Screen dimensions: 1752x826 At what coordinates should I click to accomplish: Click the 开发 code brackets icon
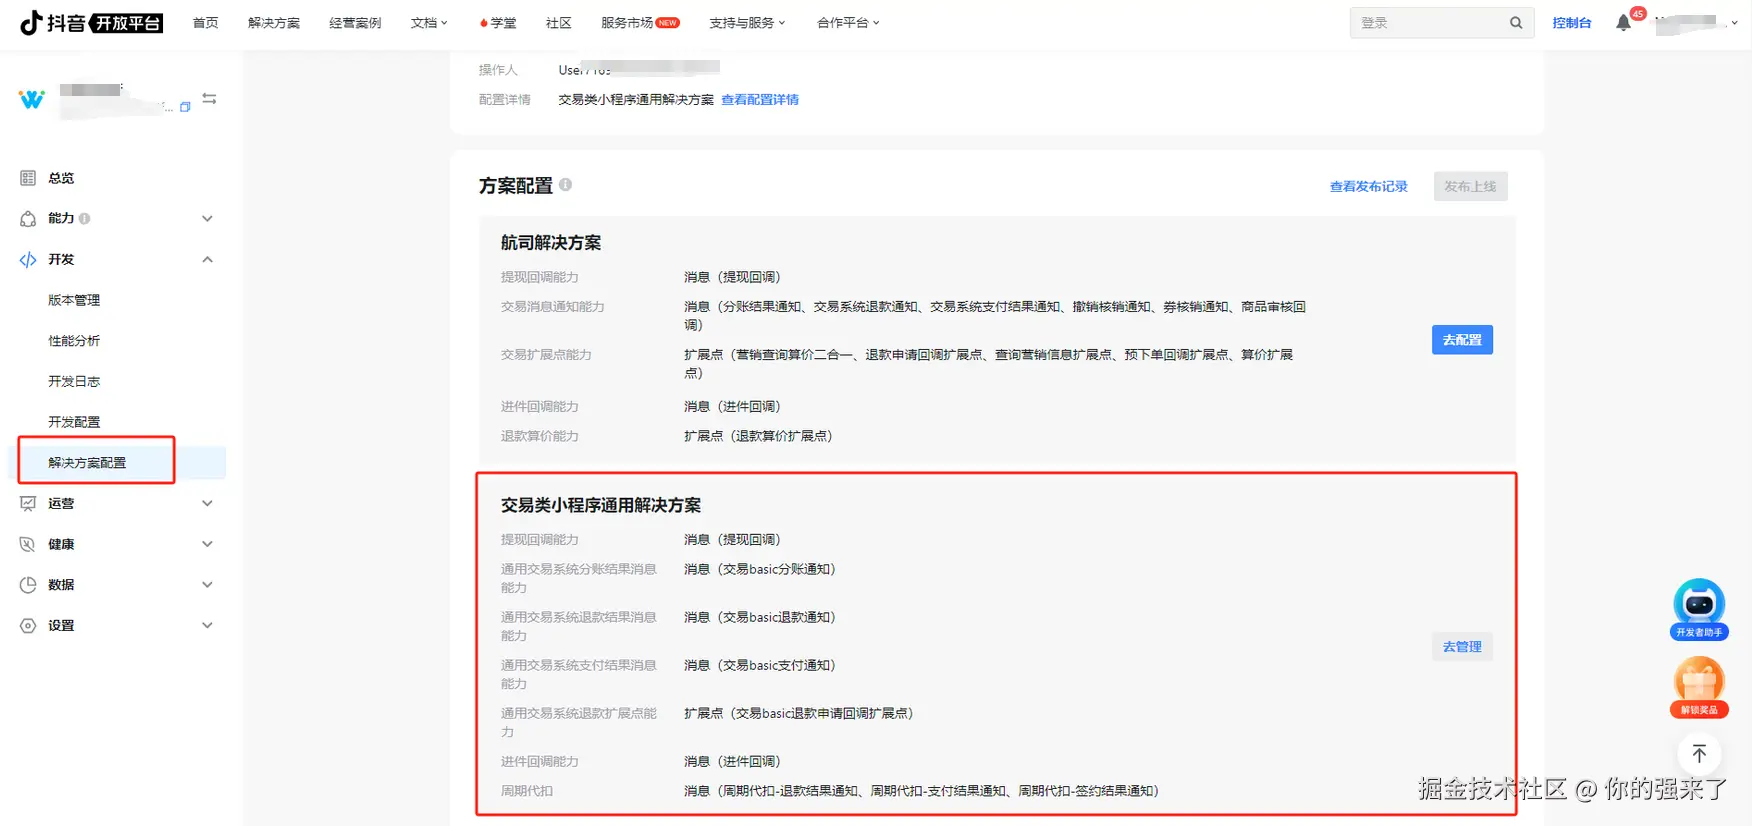[x=28, y=259]
